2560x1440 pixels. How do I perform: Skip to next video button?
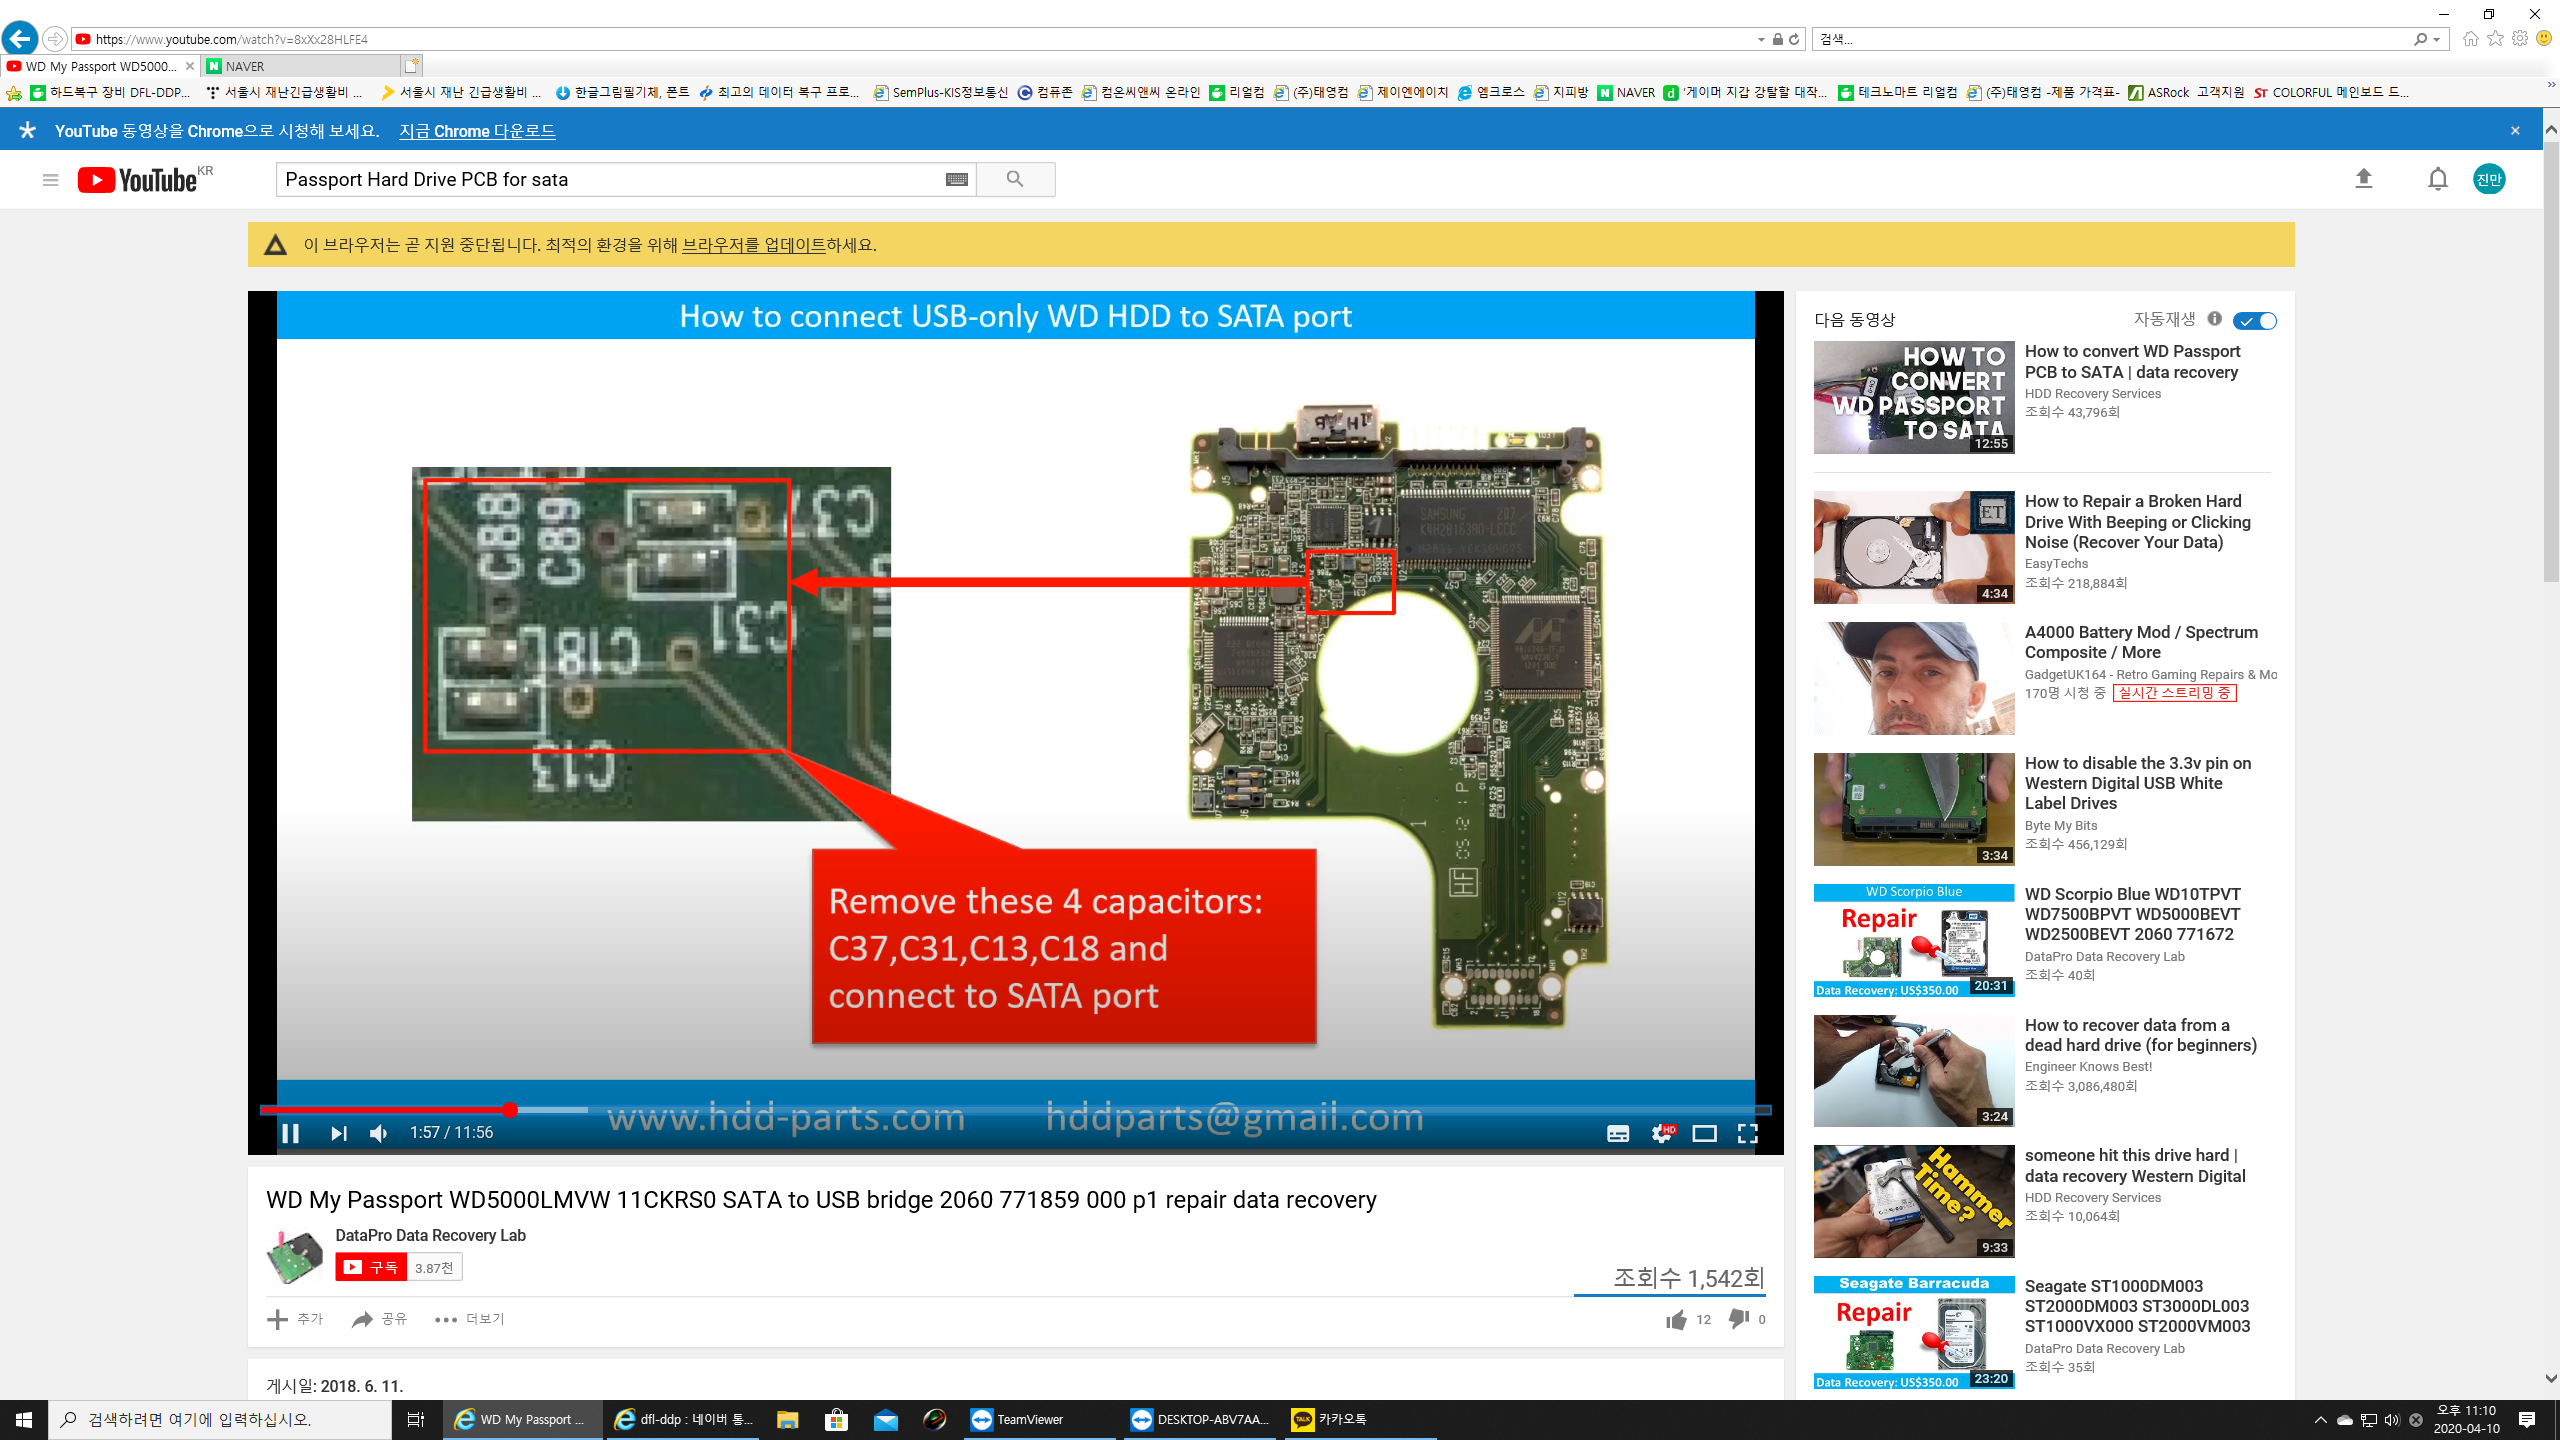tap(339, 1133)
